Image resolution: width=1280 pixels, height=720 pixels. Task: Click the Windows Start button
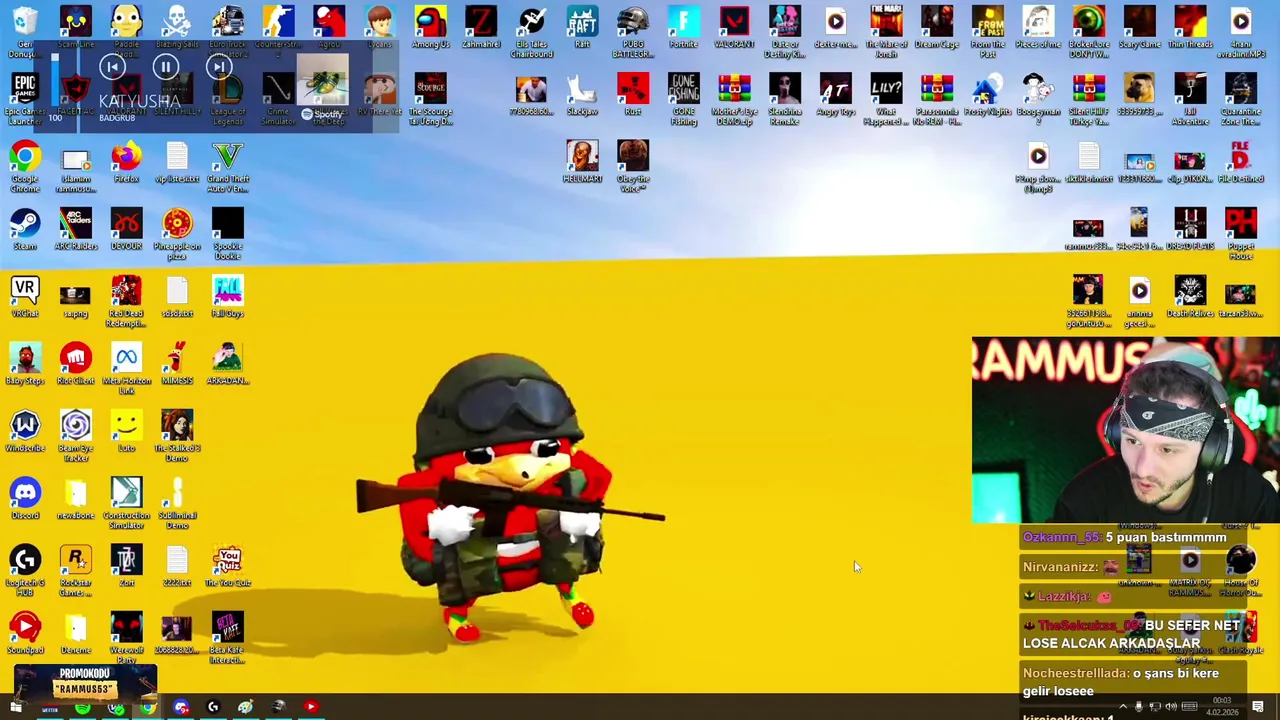point(16,707)
